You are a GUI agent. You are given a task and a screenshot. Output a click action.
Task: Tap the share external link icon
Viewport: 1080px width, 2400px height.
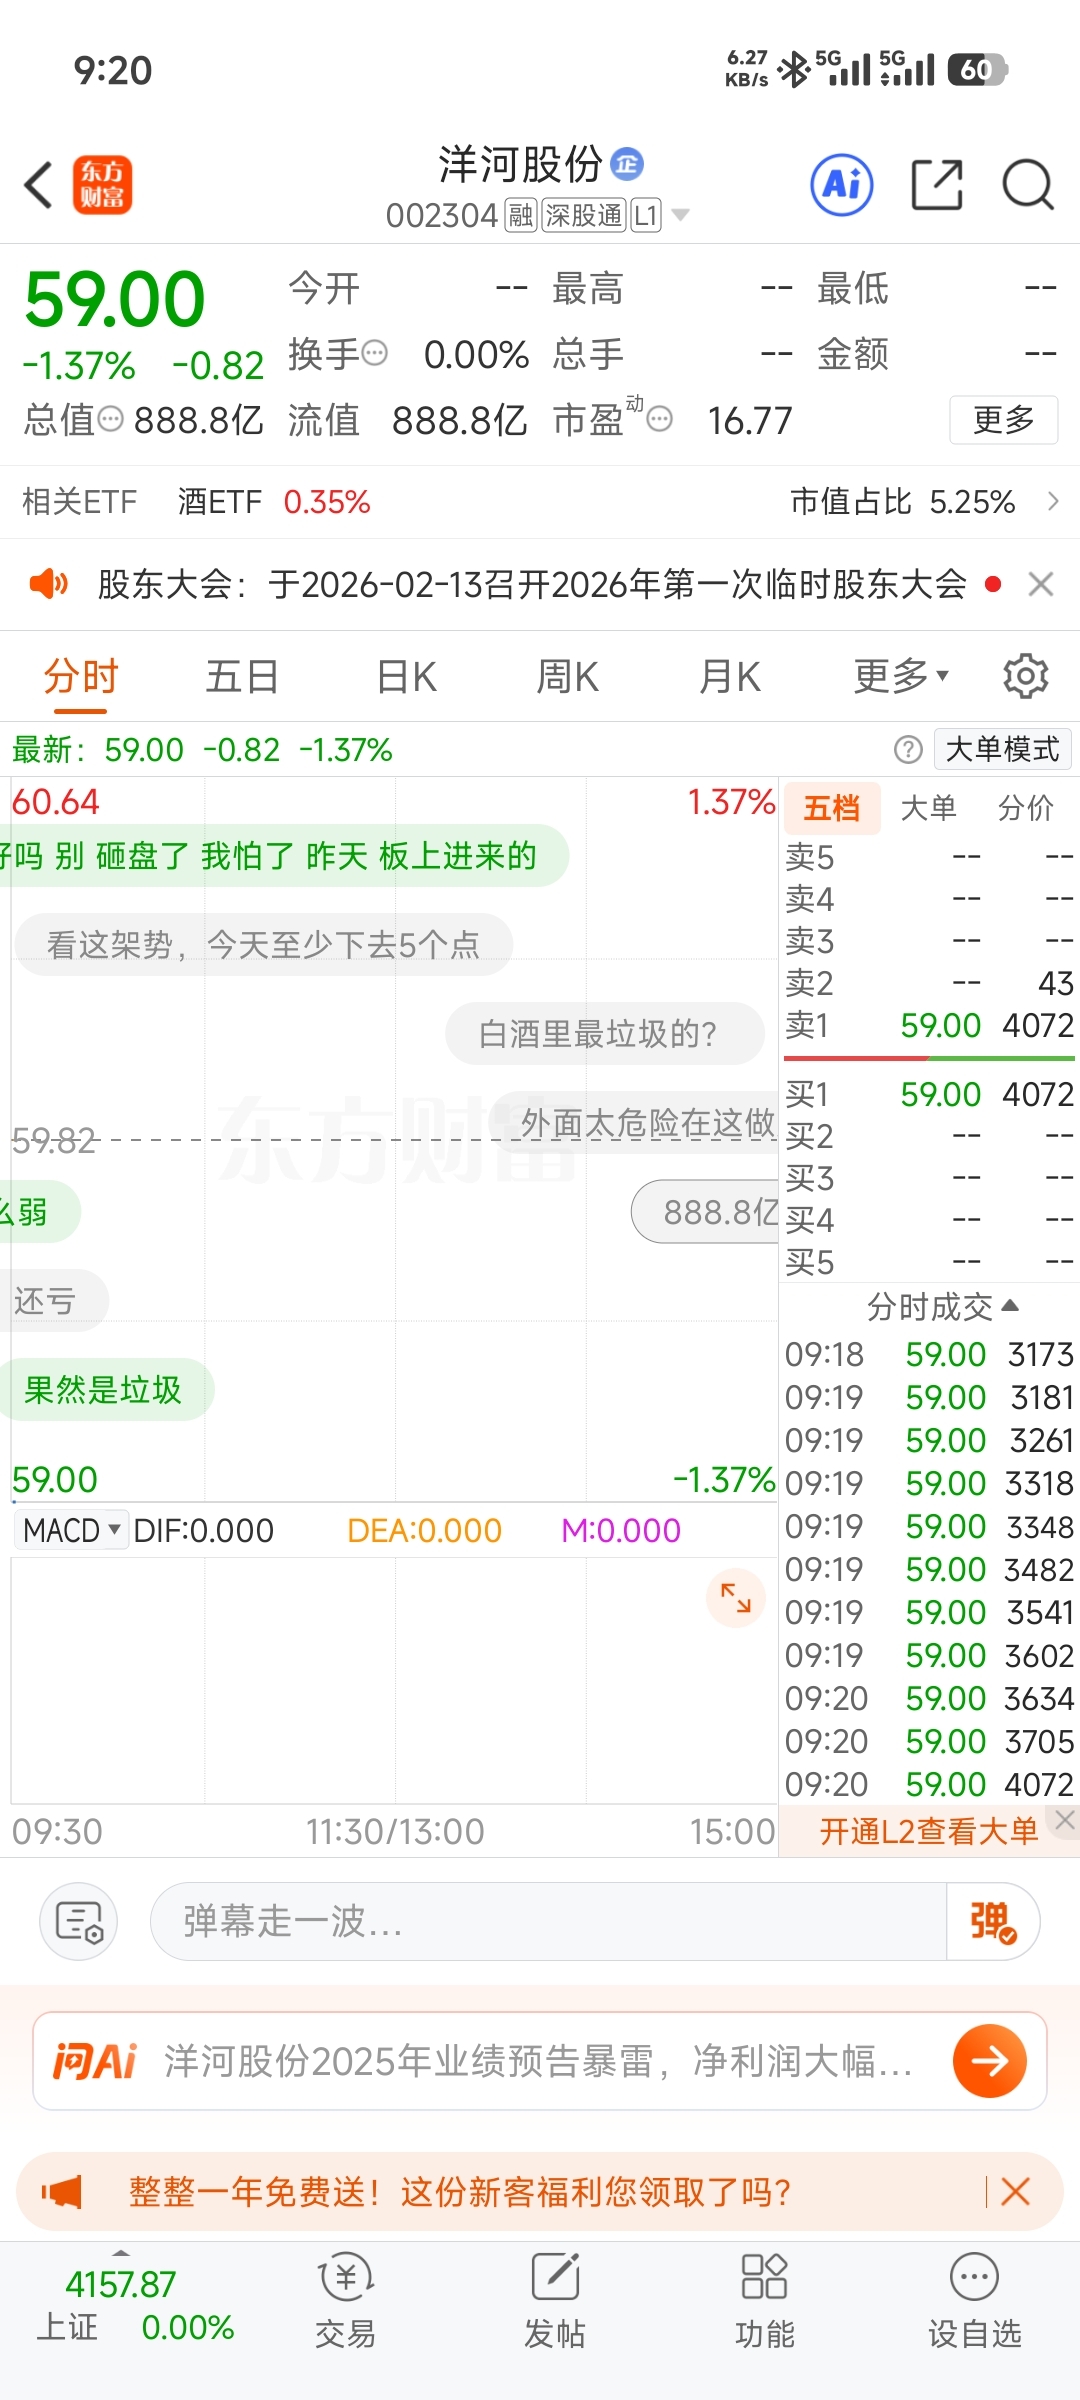pyautogui.click(x=937, y=185)
